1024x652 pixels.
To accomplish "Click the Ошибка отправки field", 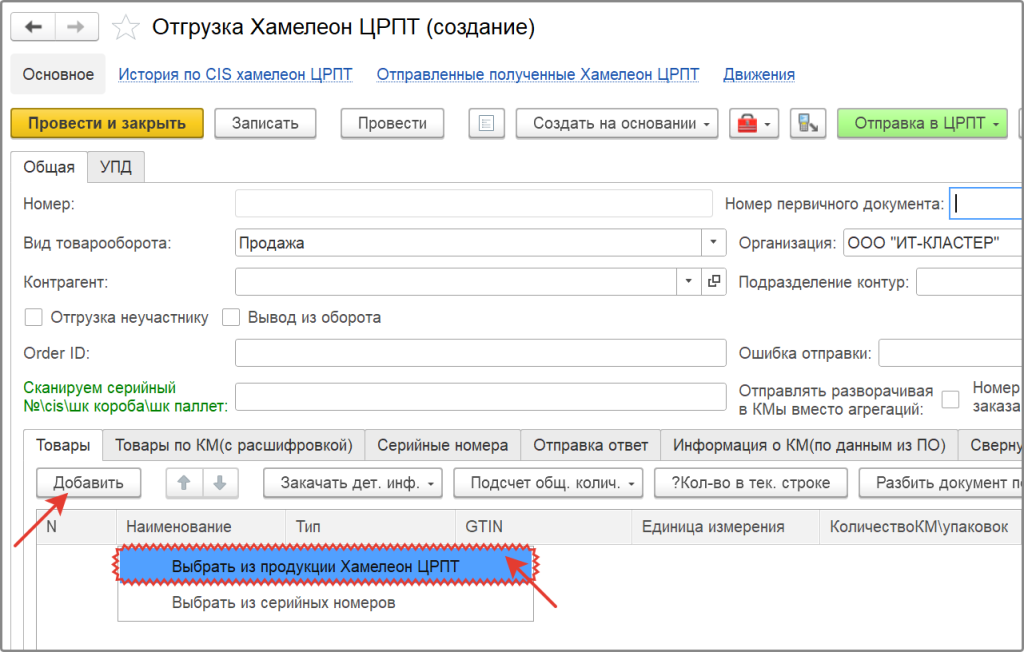I will pos(951,353).
